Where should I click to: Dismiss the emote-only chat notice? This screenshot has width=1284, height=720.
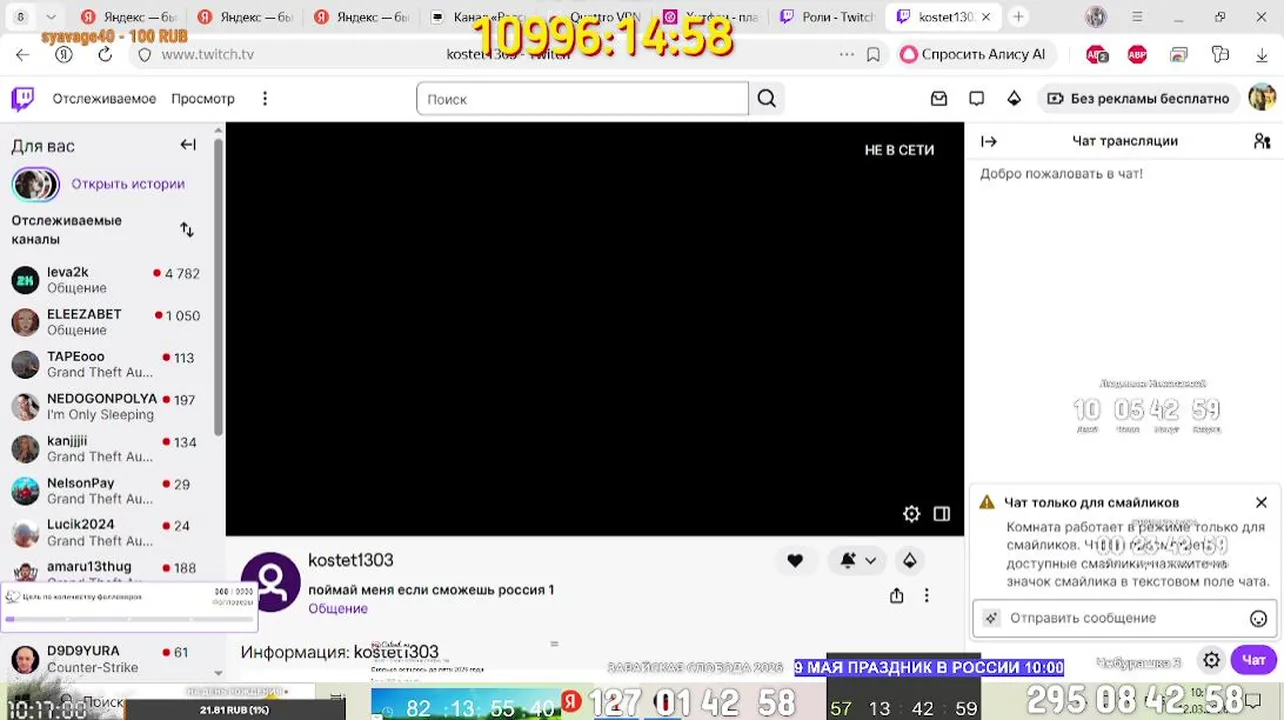click(x=1261, y=502)
